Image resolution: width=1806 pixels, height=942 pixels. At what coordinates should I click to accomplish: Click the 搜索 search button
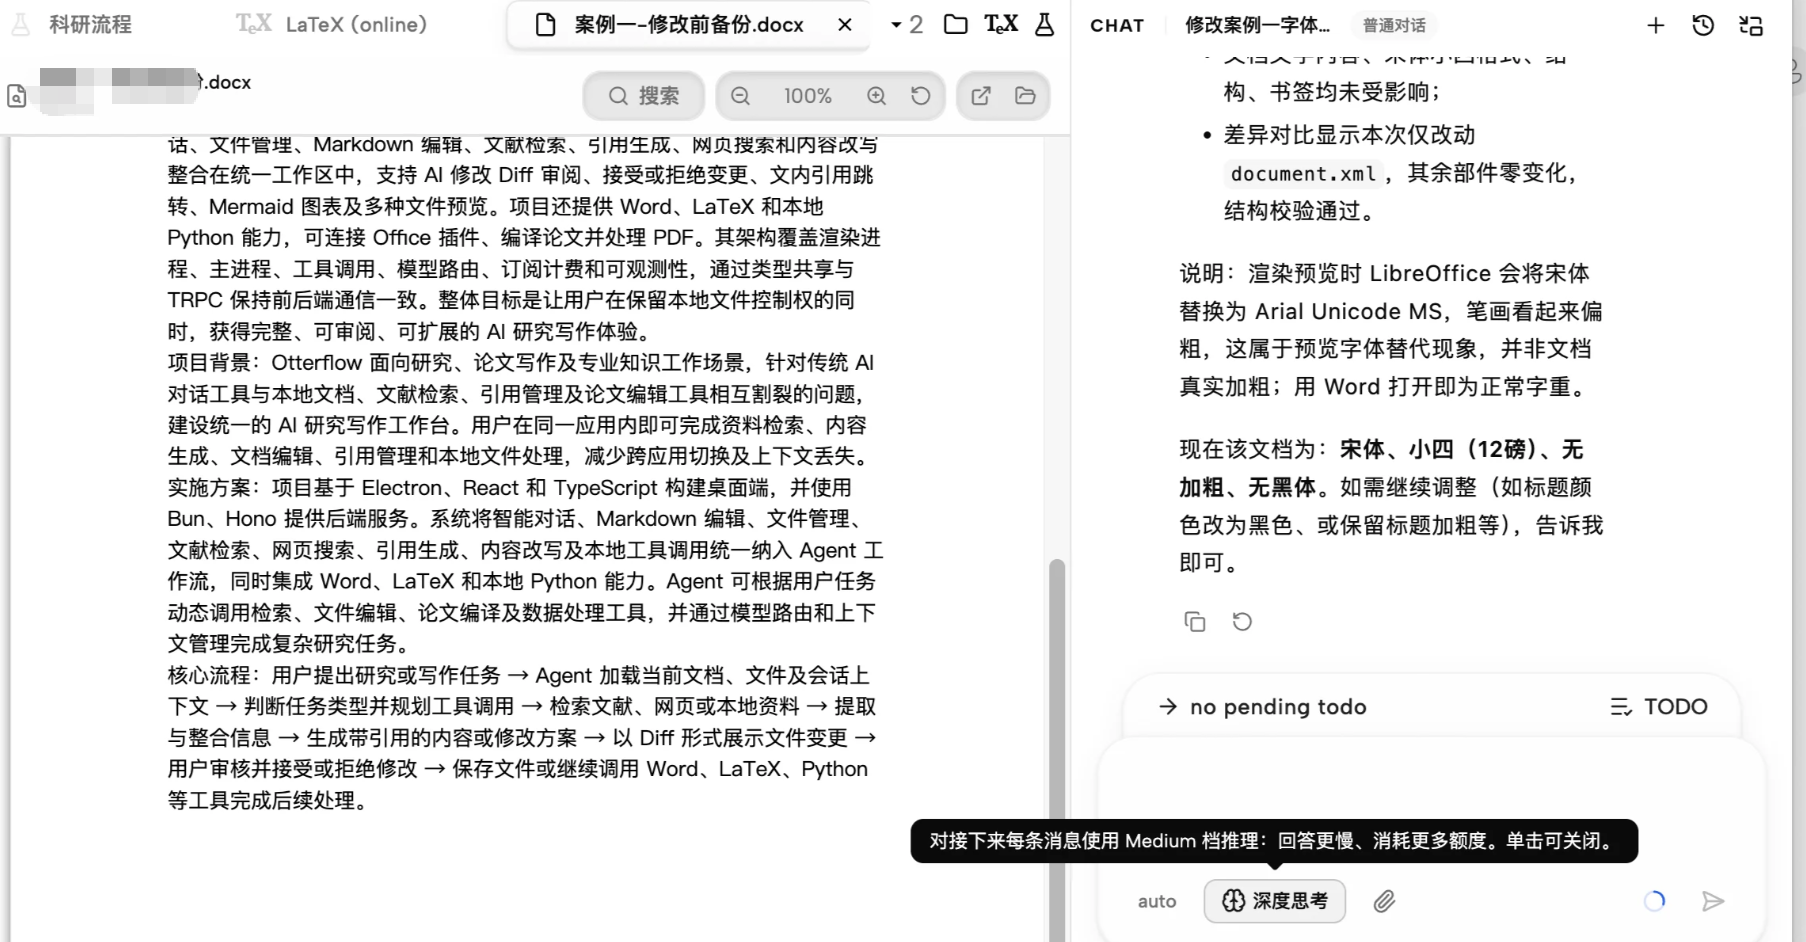[x=644, y=96]
